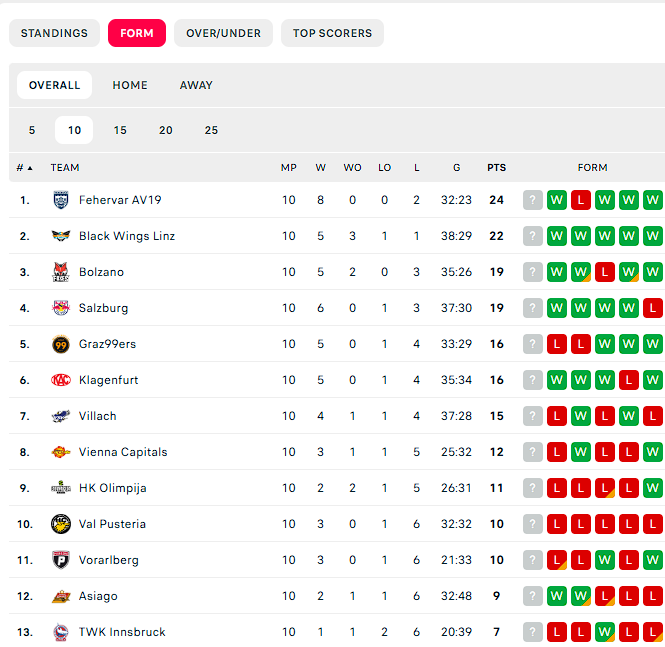665x647 pixels.
Task: Click the red L result in Fehervar's form
Action: point(581,200)
